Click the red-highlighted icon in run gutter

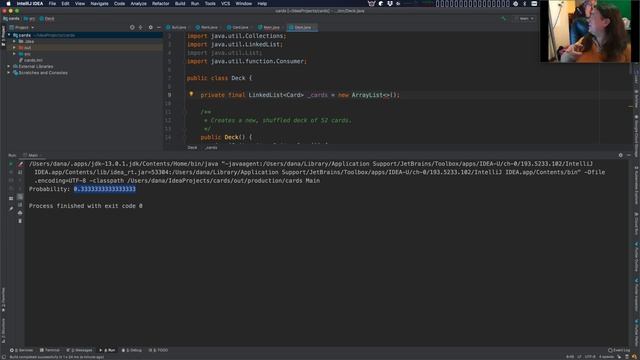(x=20, y=164)
